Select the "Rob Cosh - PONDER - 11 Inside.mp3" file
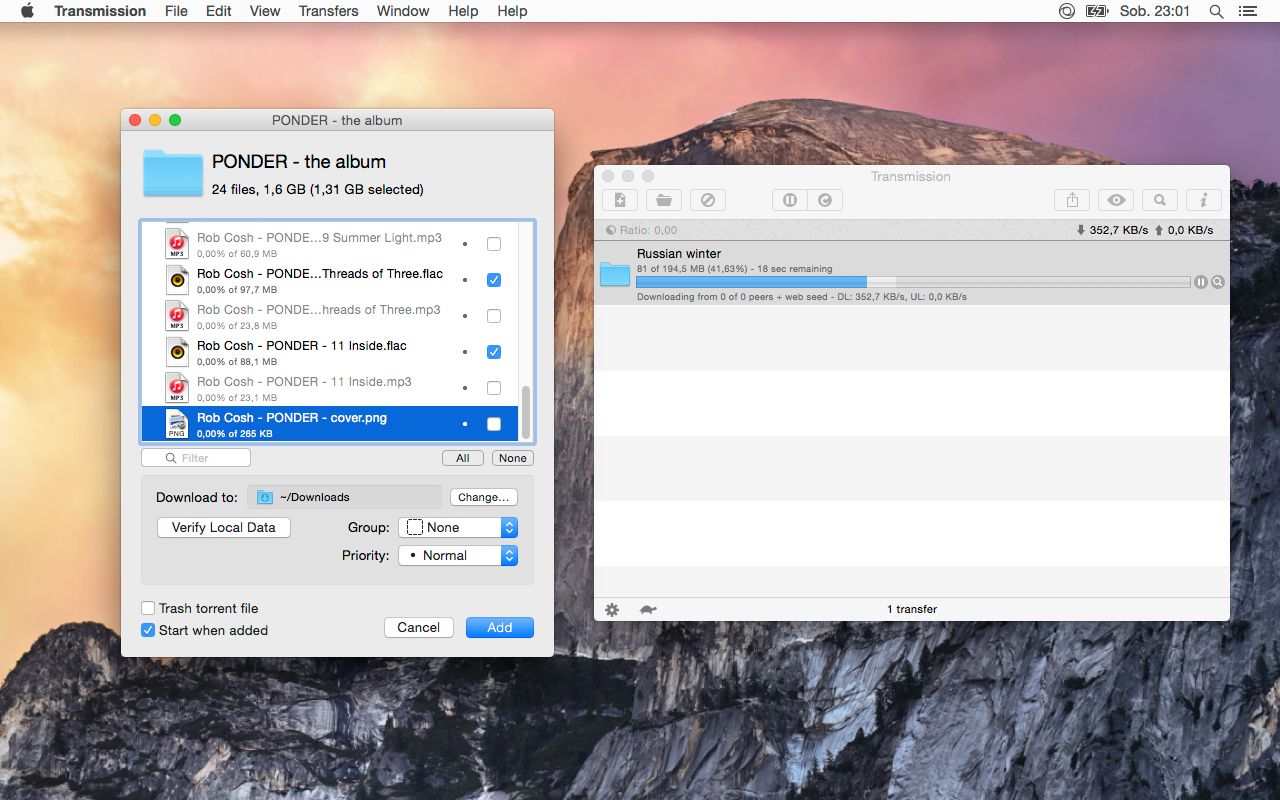Screen dimensions: 1280x800 click(x=330, y=388)
